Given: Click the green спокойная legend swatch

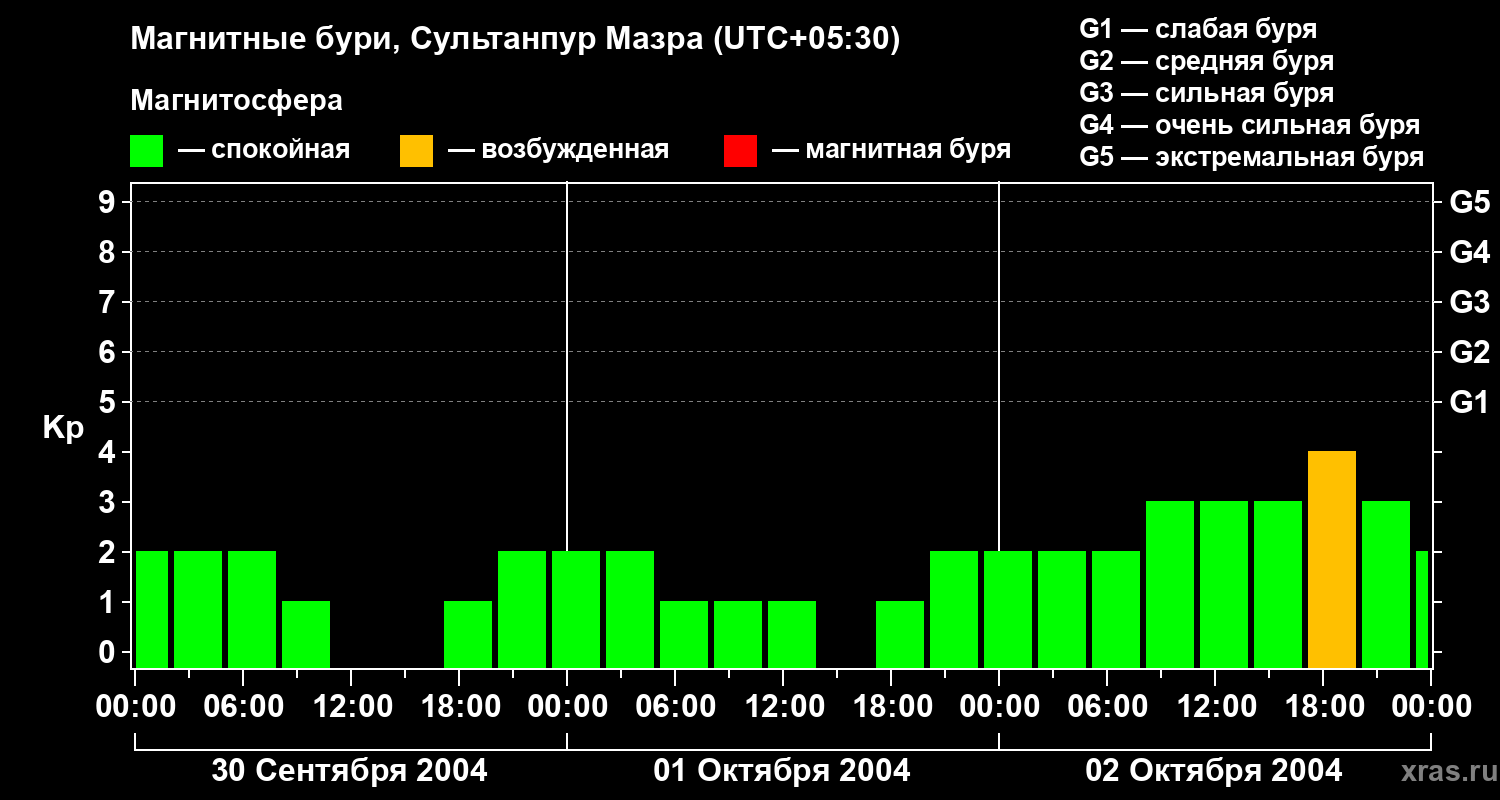Looking at the screenshot, I should pos(146,151).
